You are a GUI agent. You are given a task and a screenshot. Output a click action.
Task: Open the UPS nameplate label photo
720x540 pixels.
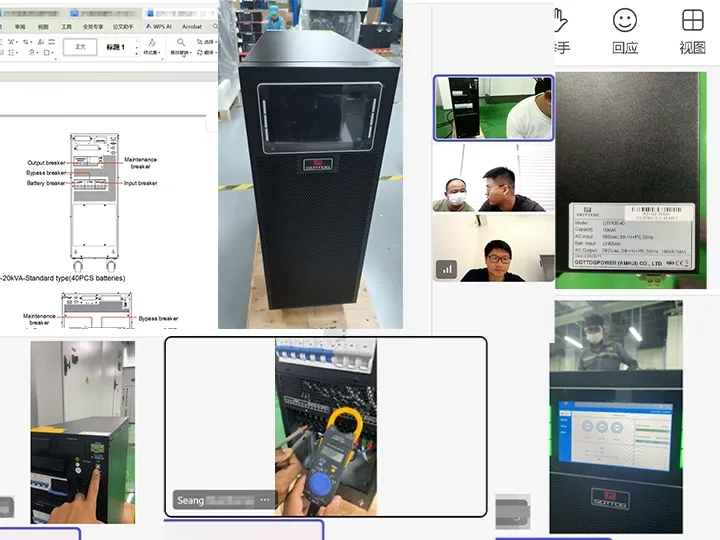click(x=630, y=180)
